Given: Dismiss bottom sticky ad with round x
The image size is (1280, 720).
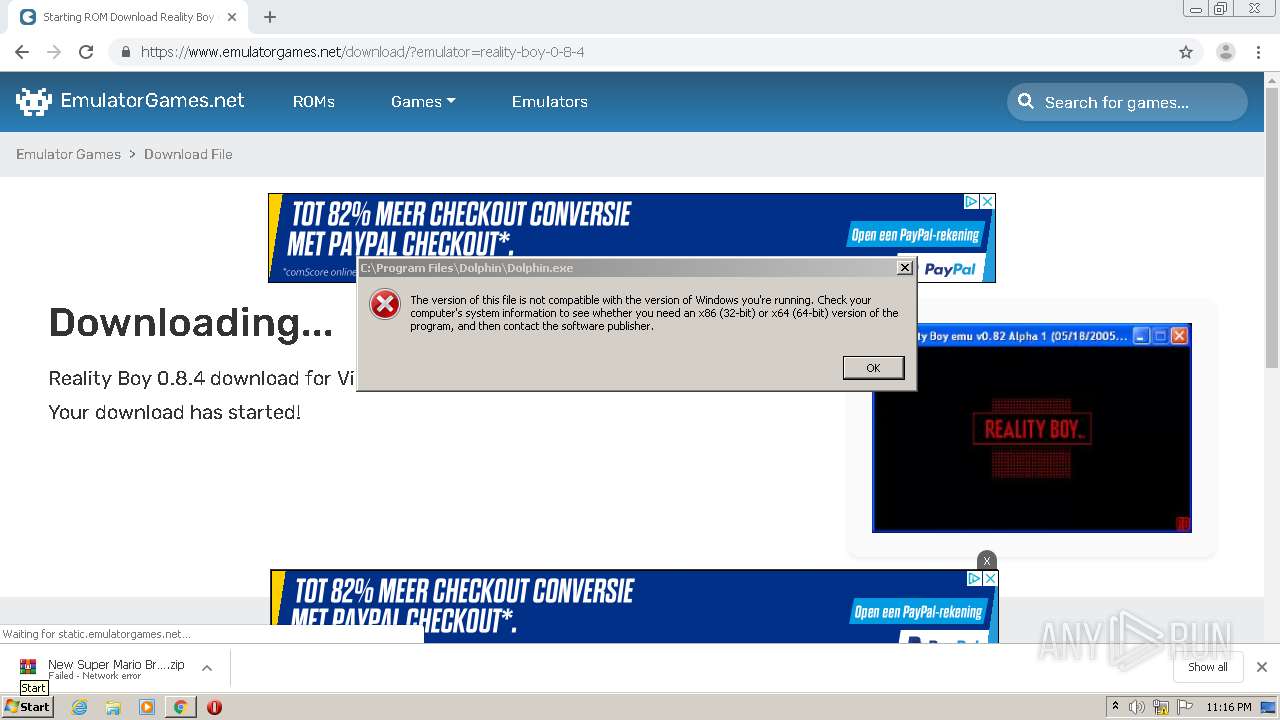Looking at the screenshot, I should [987, 560].
